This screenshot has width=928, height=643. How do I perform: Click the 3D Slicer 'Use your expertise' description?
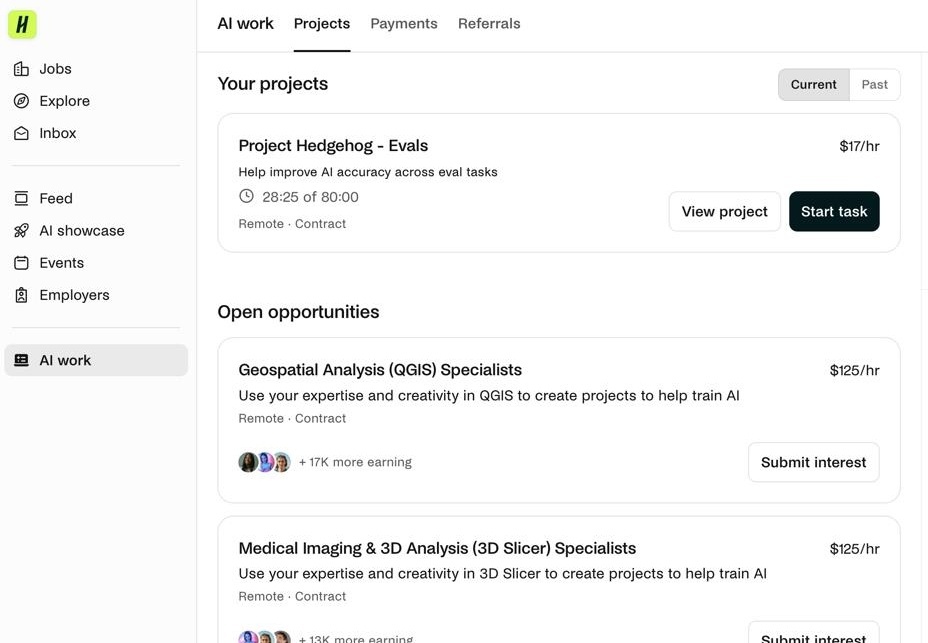(502, 574)
